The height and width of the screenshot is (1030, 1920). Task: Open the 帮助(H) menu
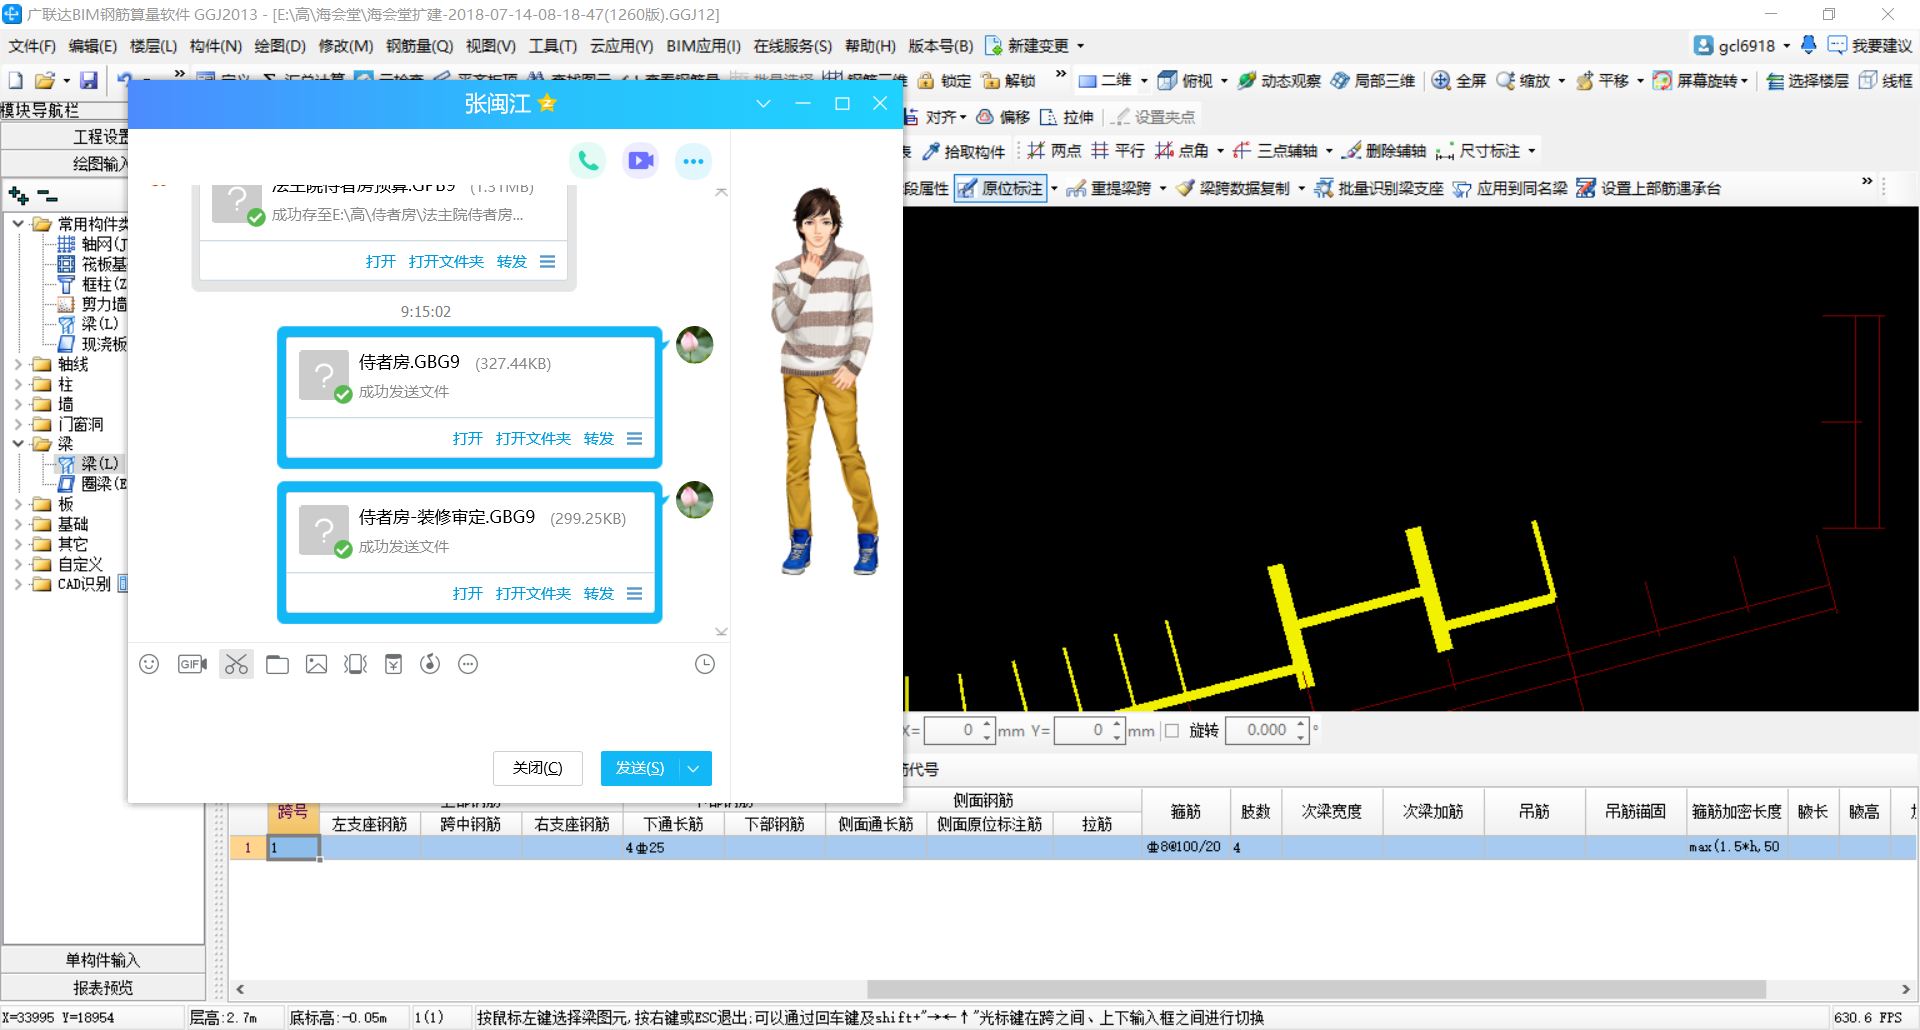(870, 46)
